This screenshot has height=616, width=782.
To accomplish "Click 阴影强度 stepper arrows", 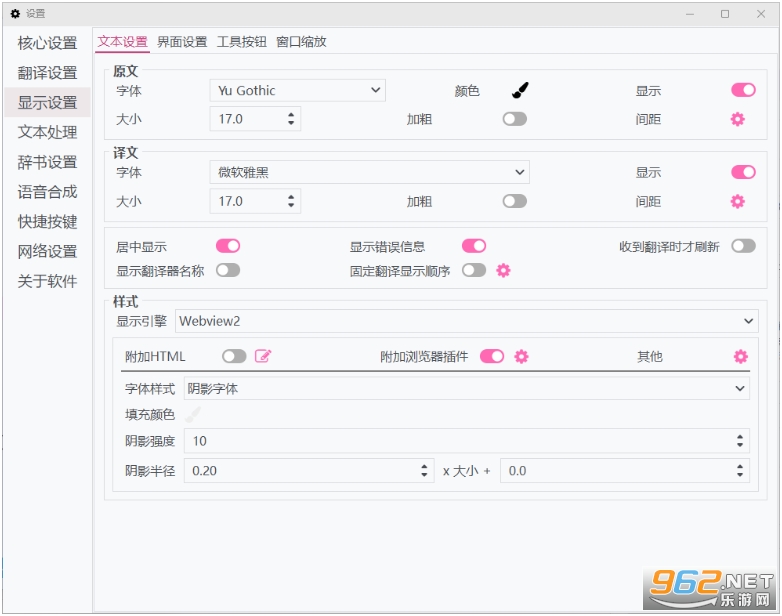I will click(740, 440).
